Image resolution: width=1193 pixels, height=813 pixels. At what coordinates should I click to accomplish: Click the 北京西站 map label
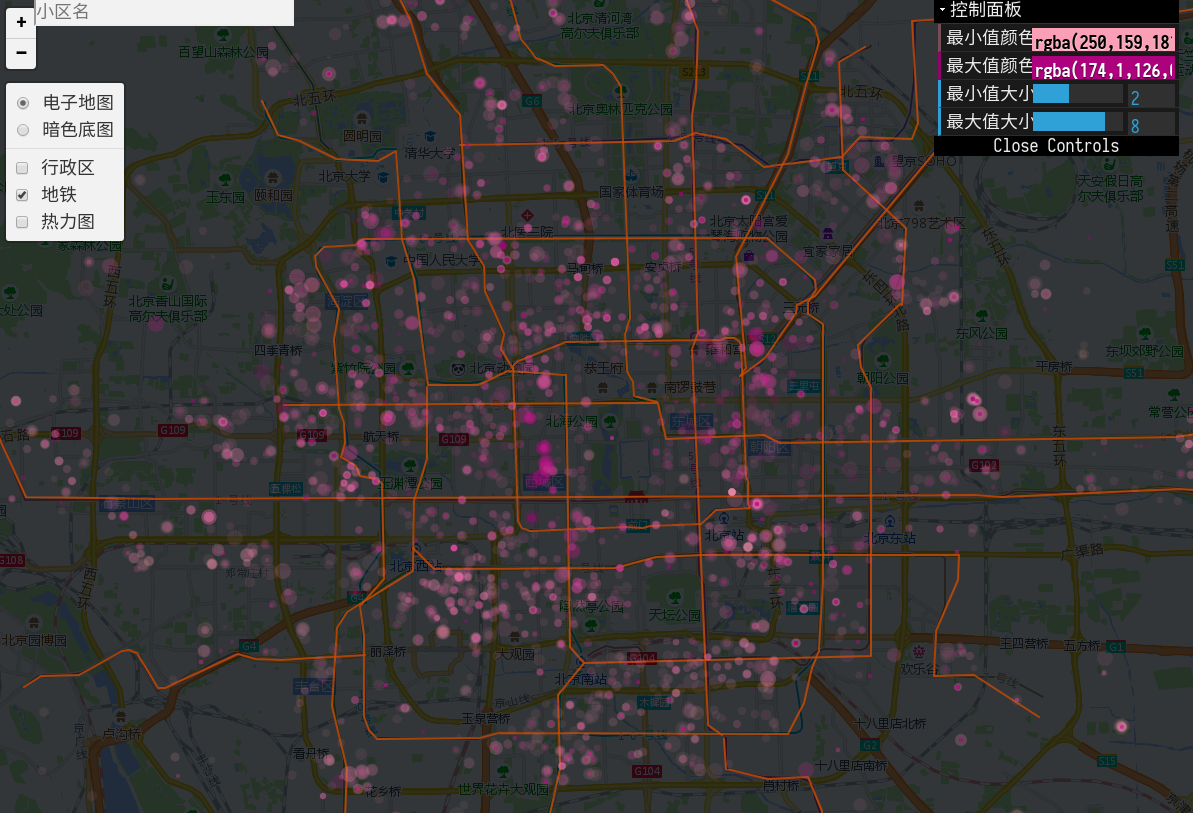[415, 567]
